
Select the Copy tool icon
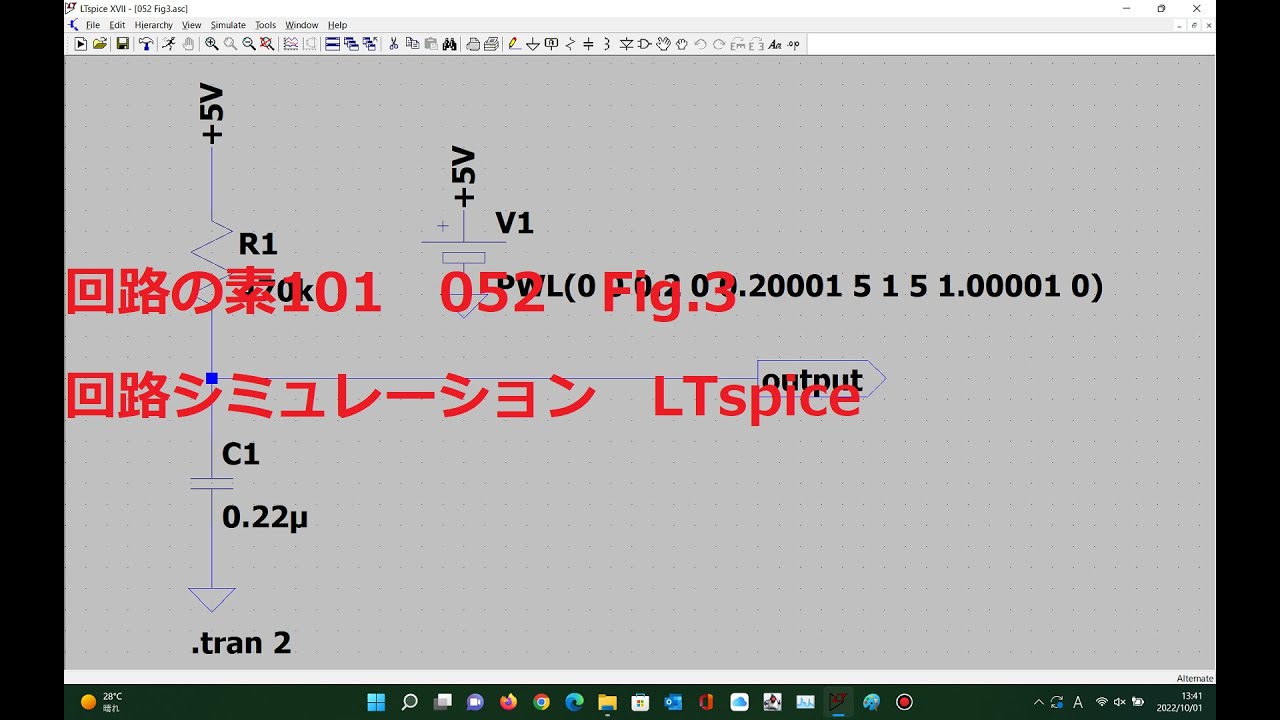pyautogui.click(x=412, y=44)
